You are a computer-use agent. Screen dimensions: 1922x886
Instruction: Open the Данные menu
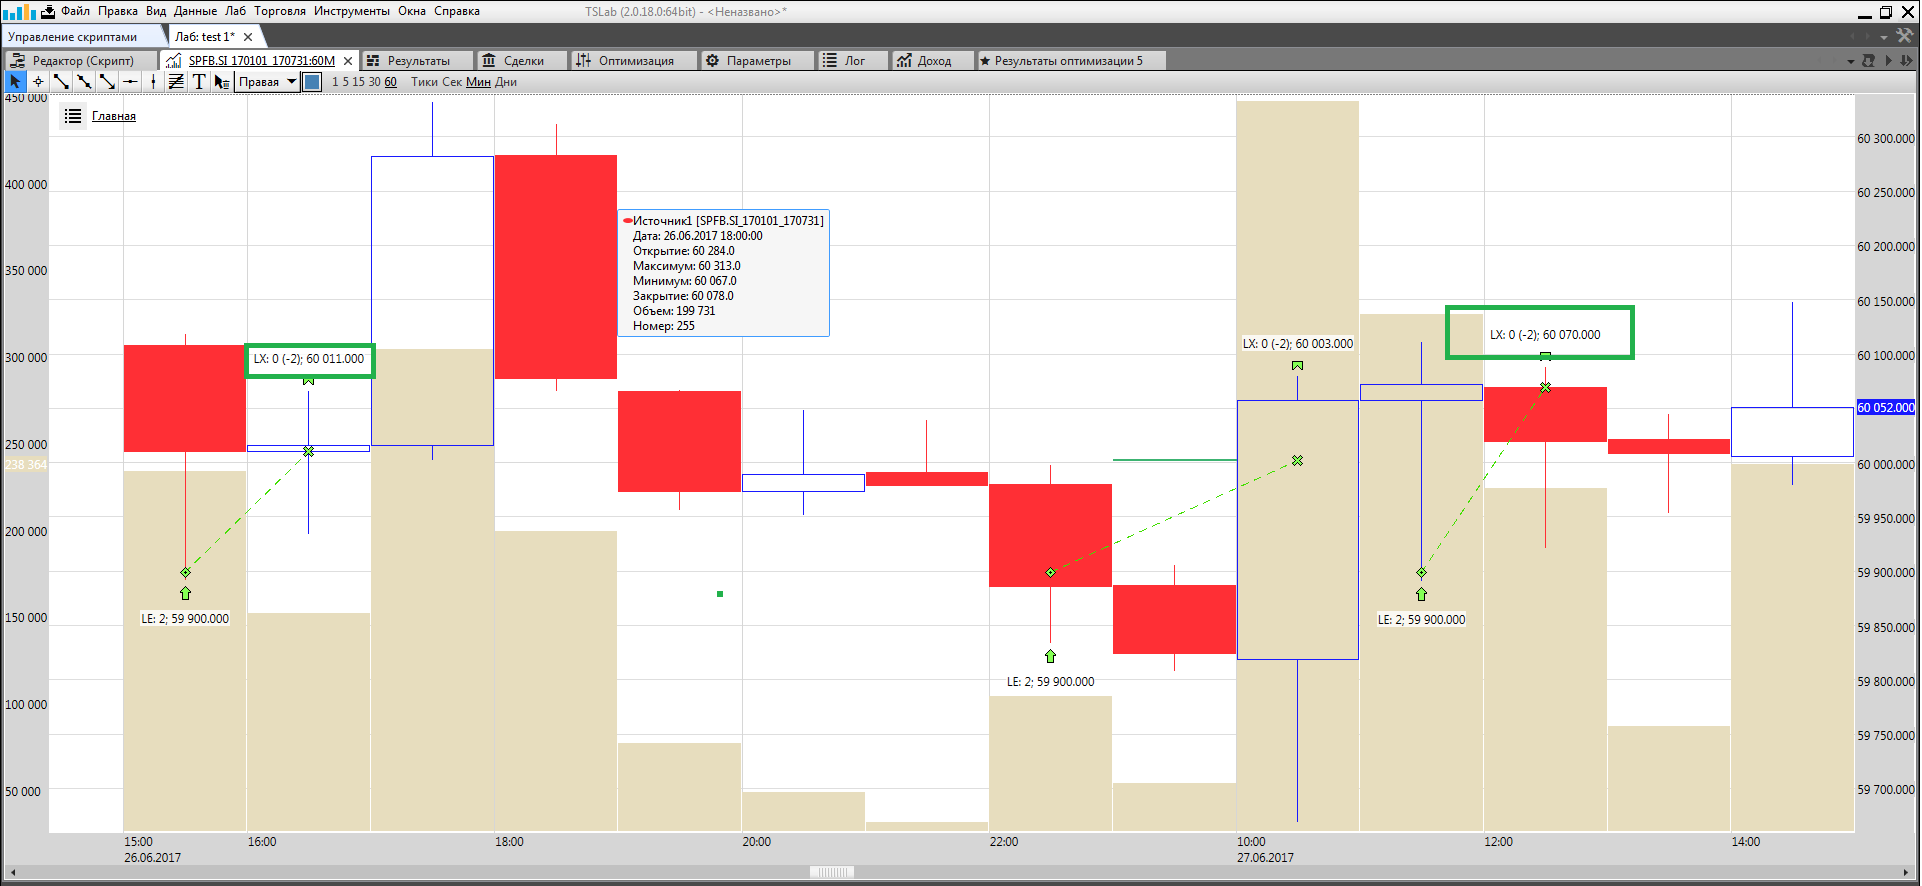pyautogui.click(x=195, y=11)
